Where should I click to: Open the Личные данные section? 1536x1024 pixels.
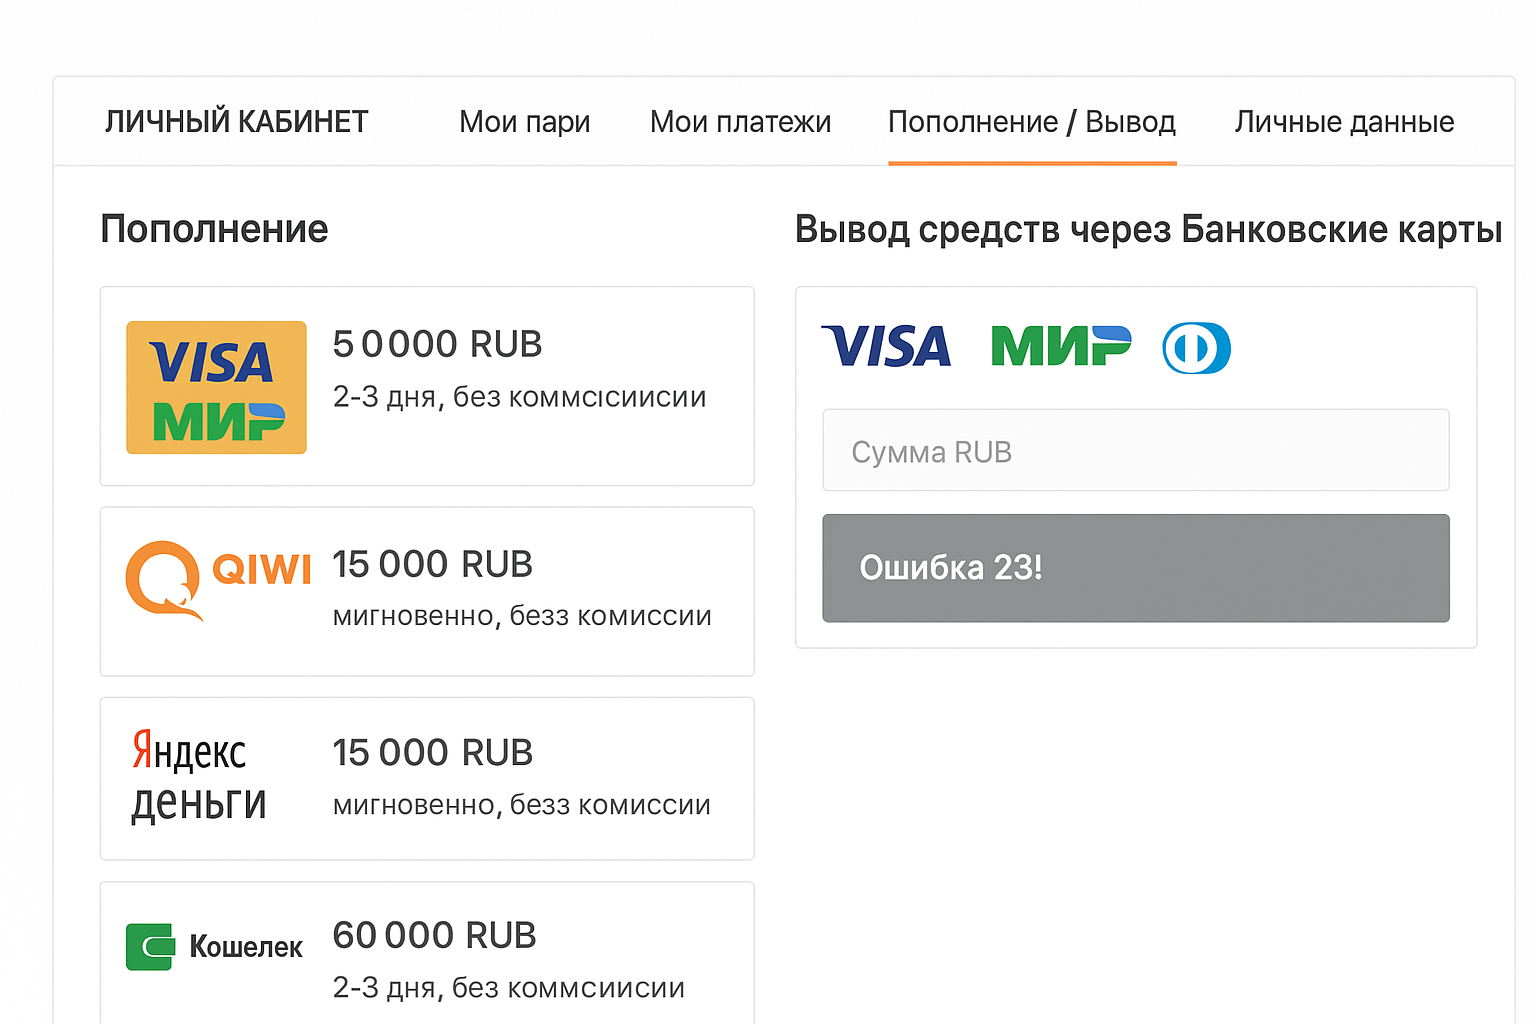point(1344,121)
